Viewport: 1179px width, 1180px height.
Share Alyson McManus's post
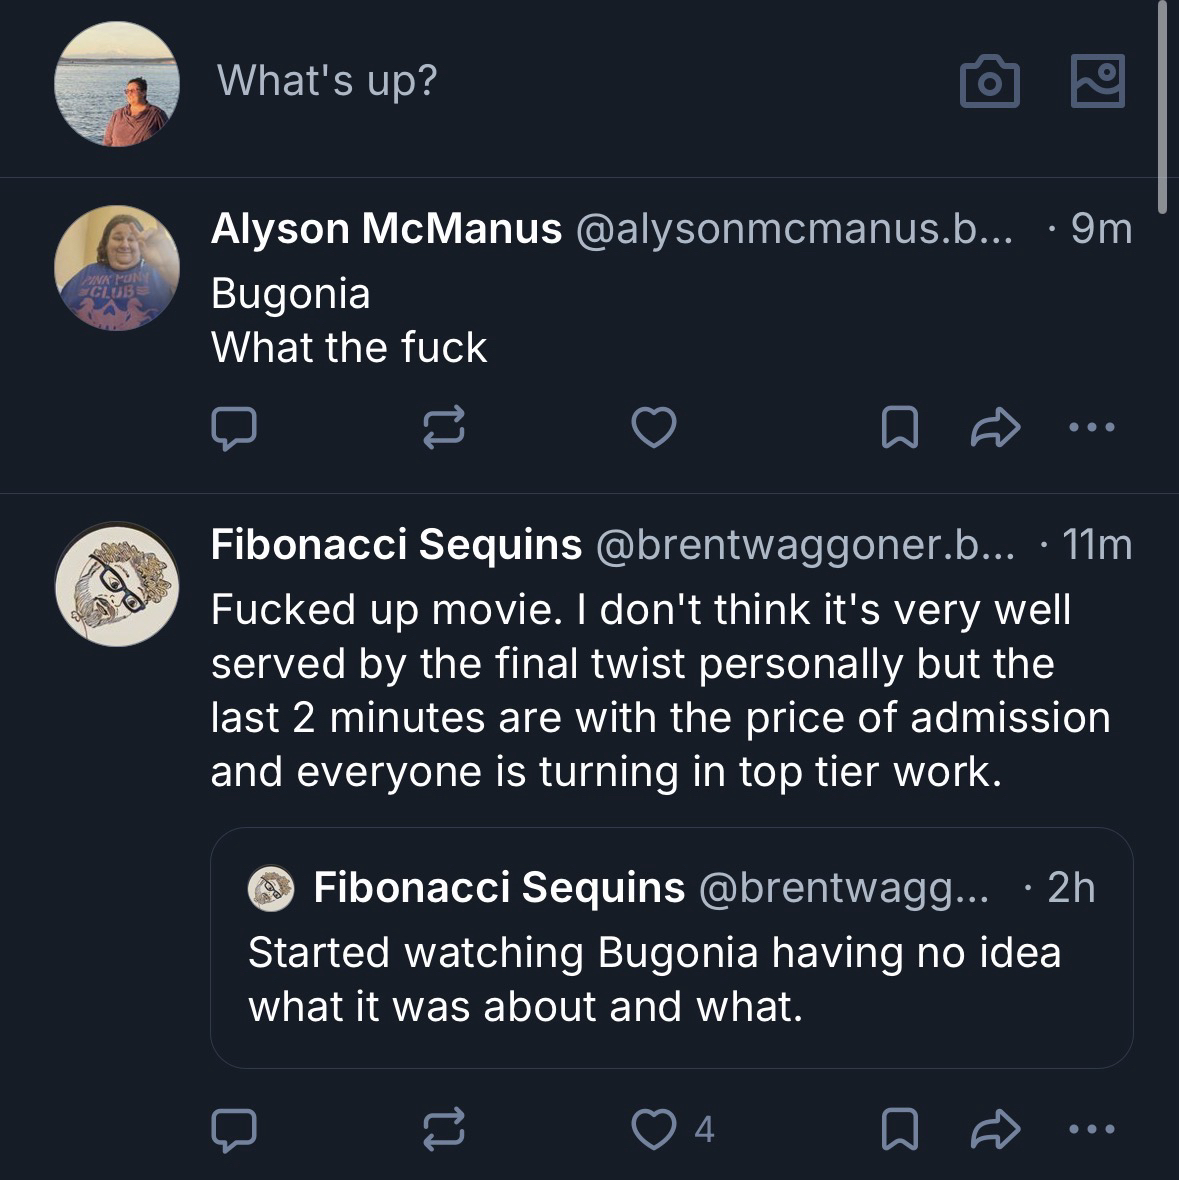tap(995, 428)
